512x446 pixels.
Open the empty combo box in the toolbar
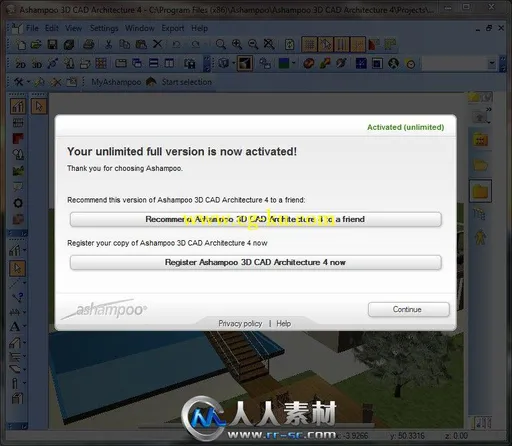tap(459, 63)
